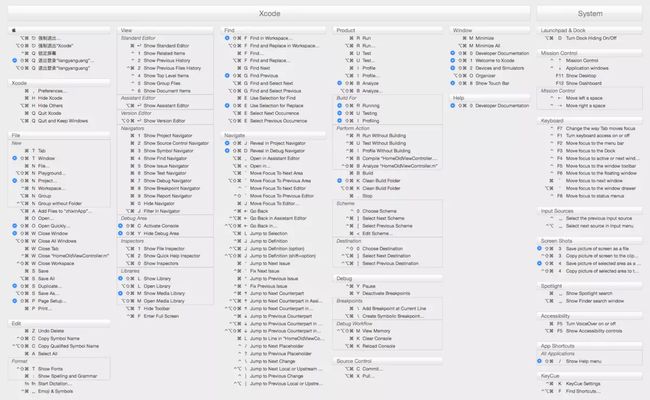Click the blue marker beside Duplicate…
The image size is (650, 400).
[x=15, y=286]
